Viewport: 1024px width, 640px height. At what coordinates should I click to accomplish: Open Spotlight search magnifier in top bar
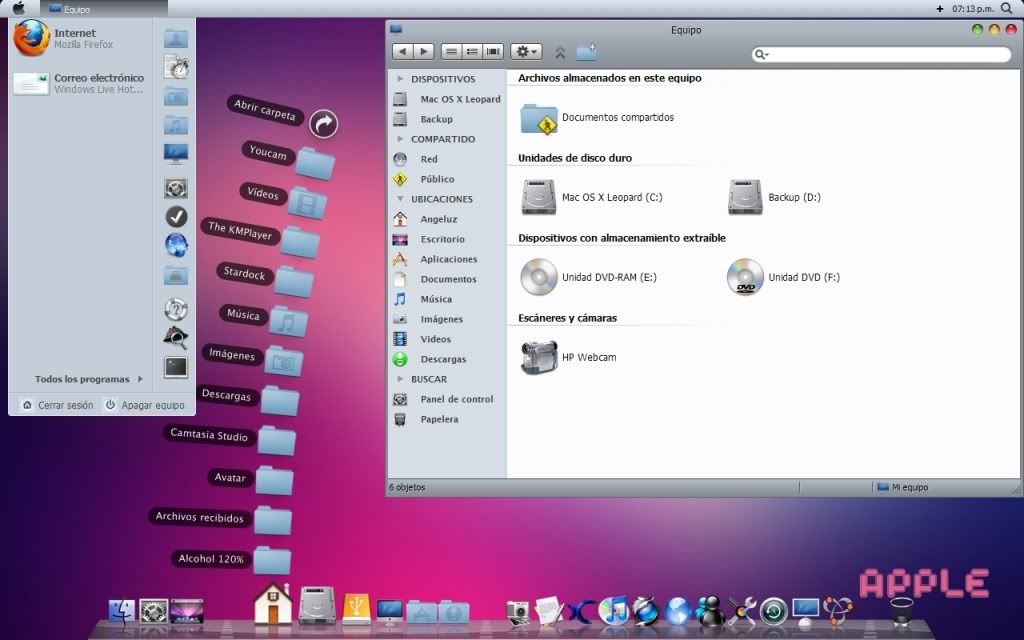1006,8
